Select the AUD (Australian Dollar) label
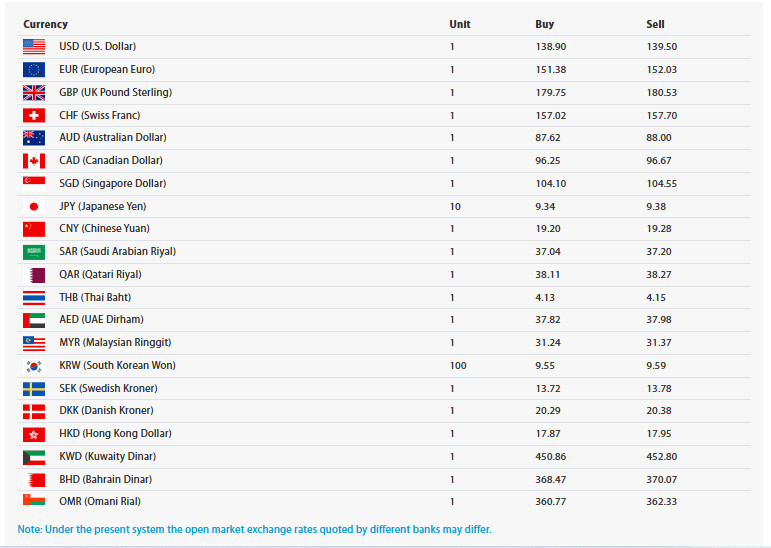This screenshot has height=548, width=771. 113,138
